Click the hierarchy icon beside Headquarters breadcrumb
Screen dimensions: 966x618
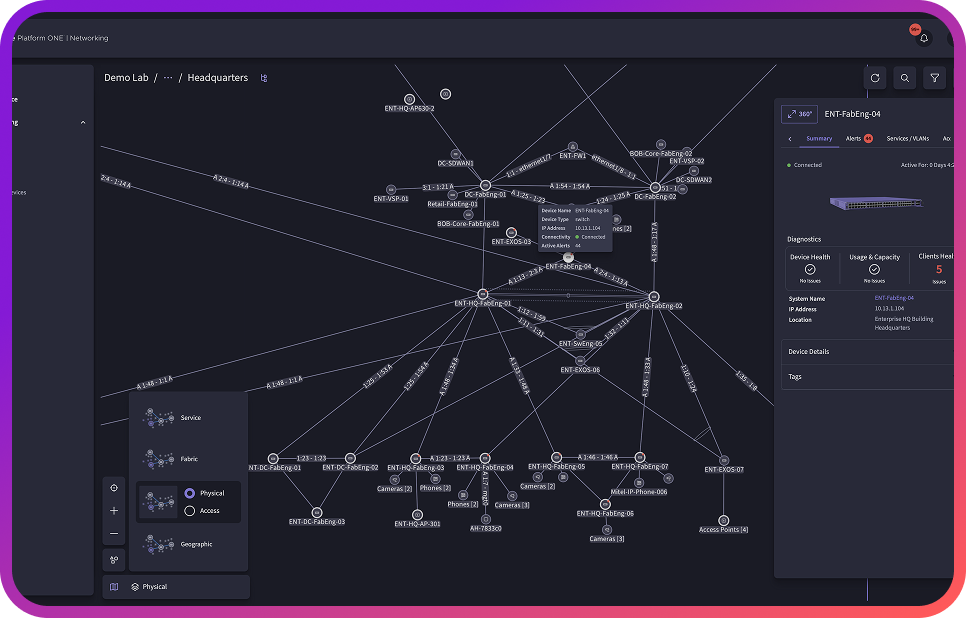point(263,77)
